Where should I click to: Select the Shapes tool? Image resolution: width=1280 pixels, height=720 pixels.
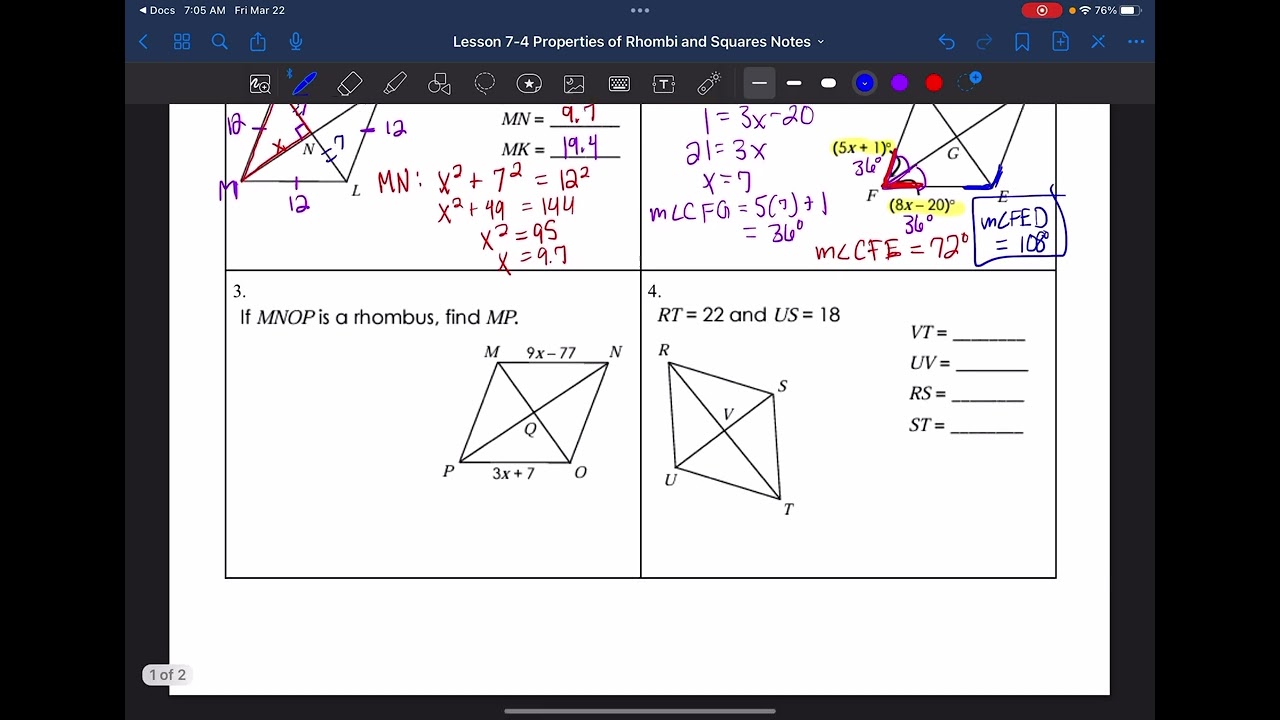(440, 84)
